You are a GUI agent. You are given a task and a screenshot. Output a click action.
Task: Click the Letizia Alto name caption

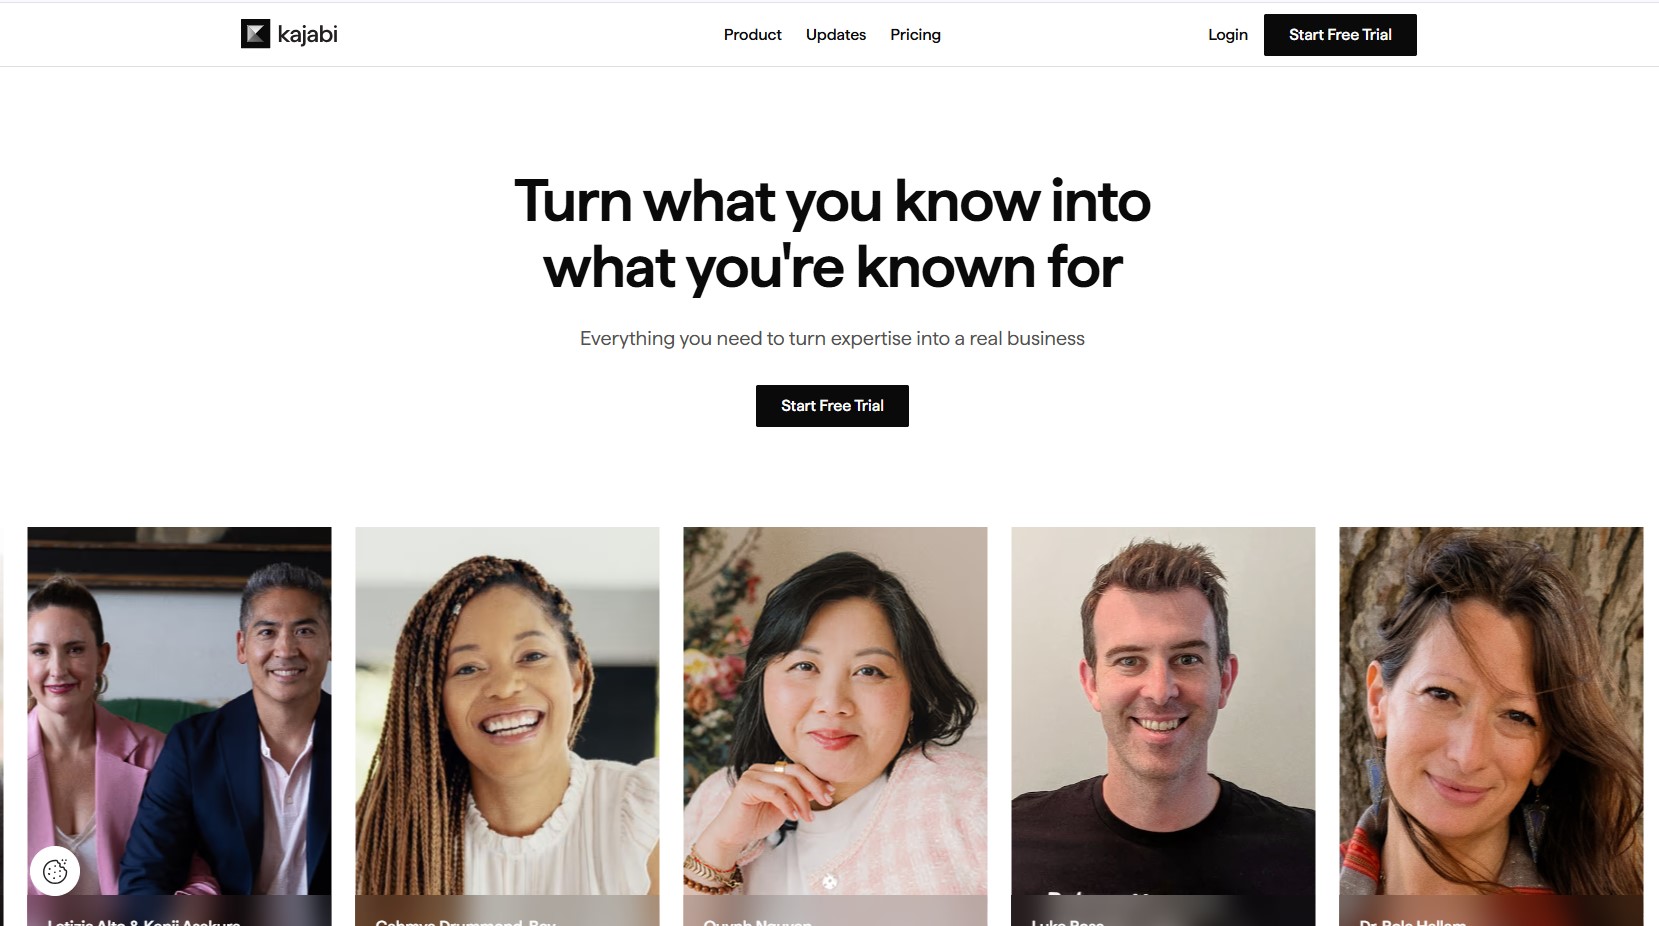144,921
